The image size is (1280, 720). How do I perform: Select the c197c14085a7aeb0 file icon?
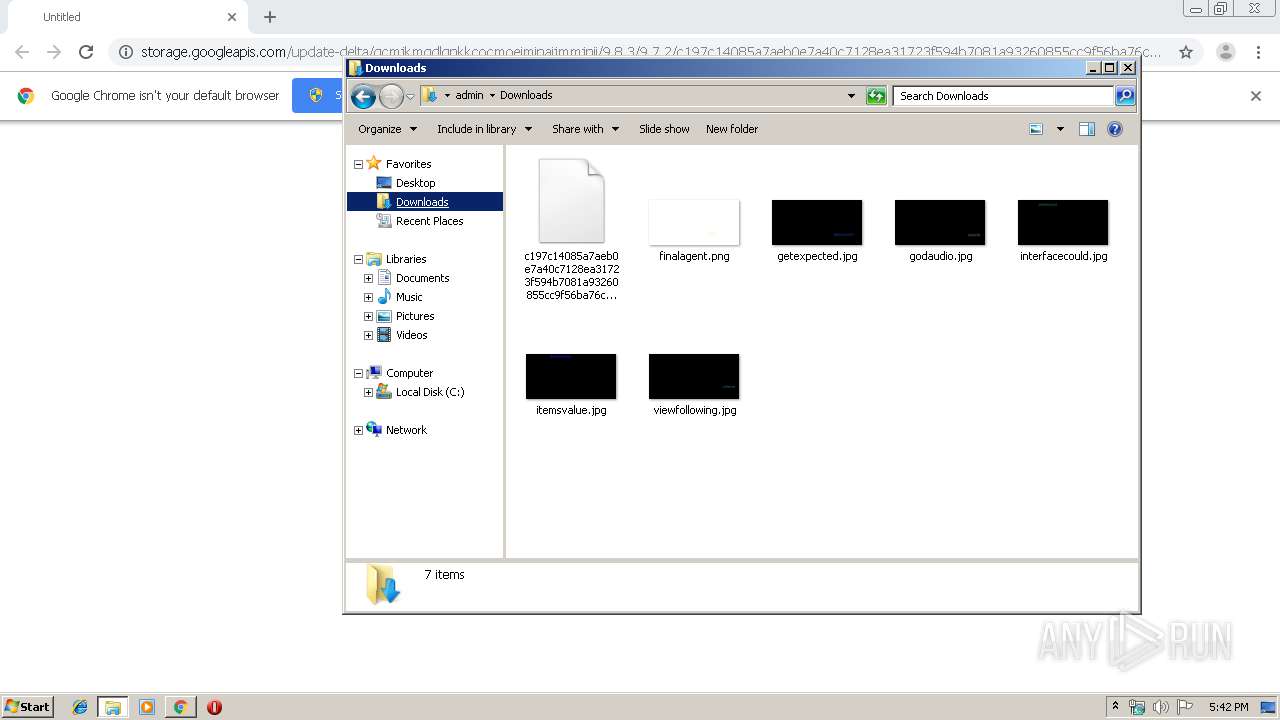[571, 201]
